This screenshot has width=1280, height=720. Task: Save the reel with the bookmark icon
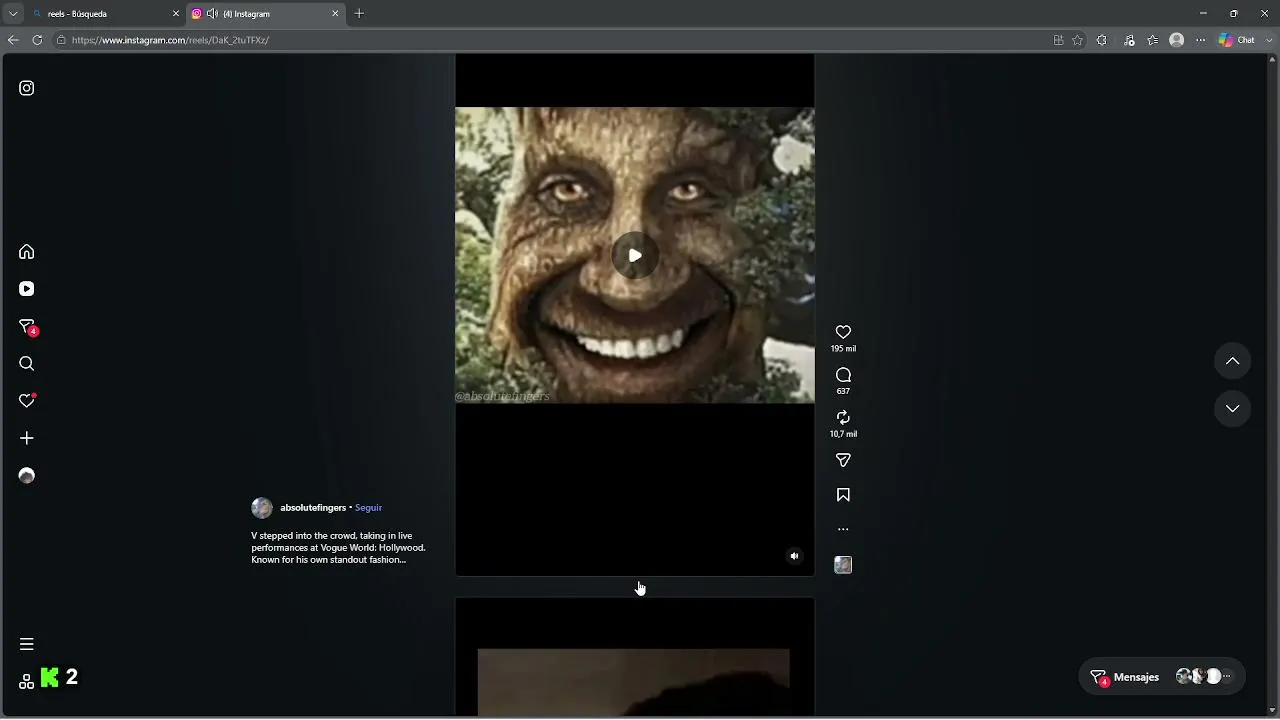843,495
